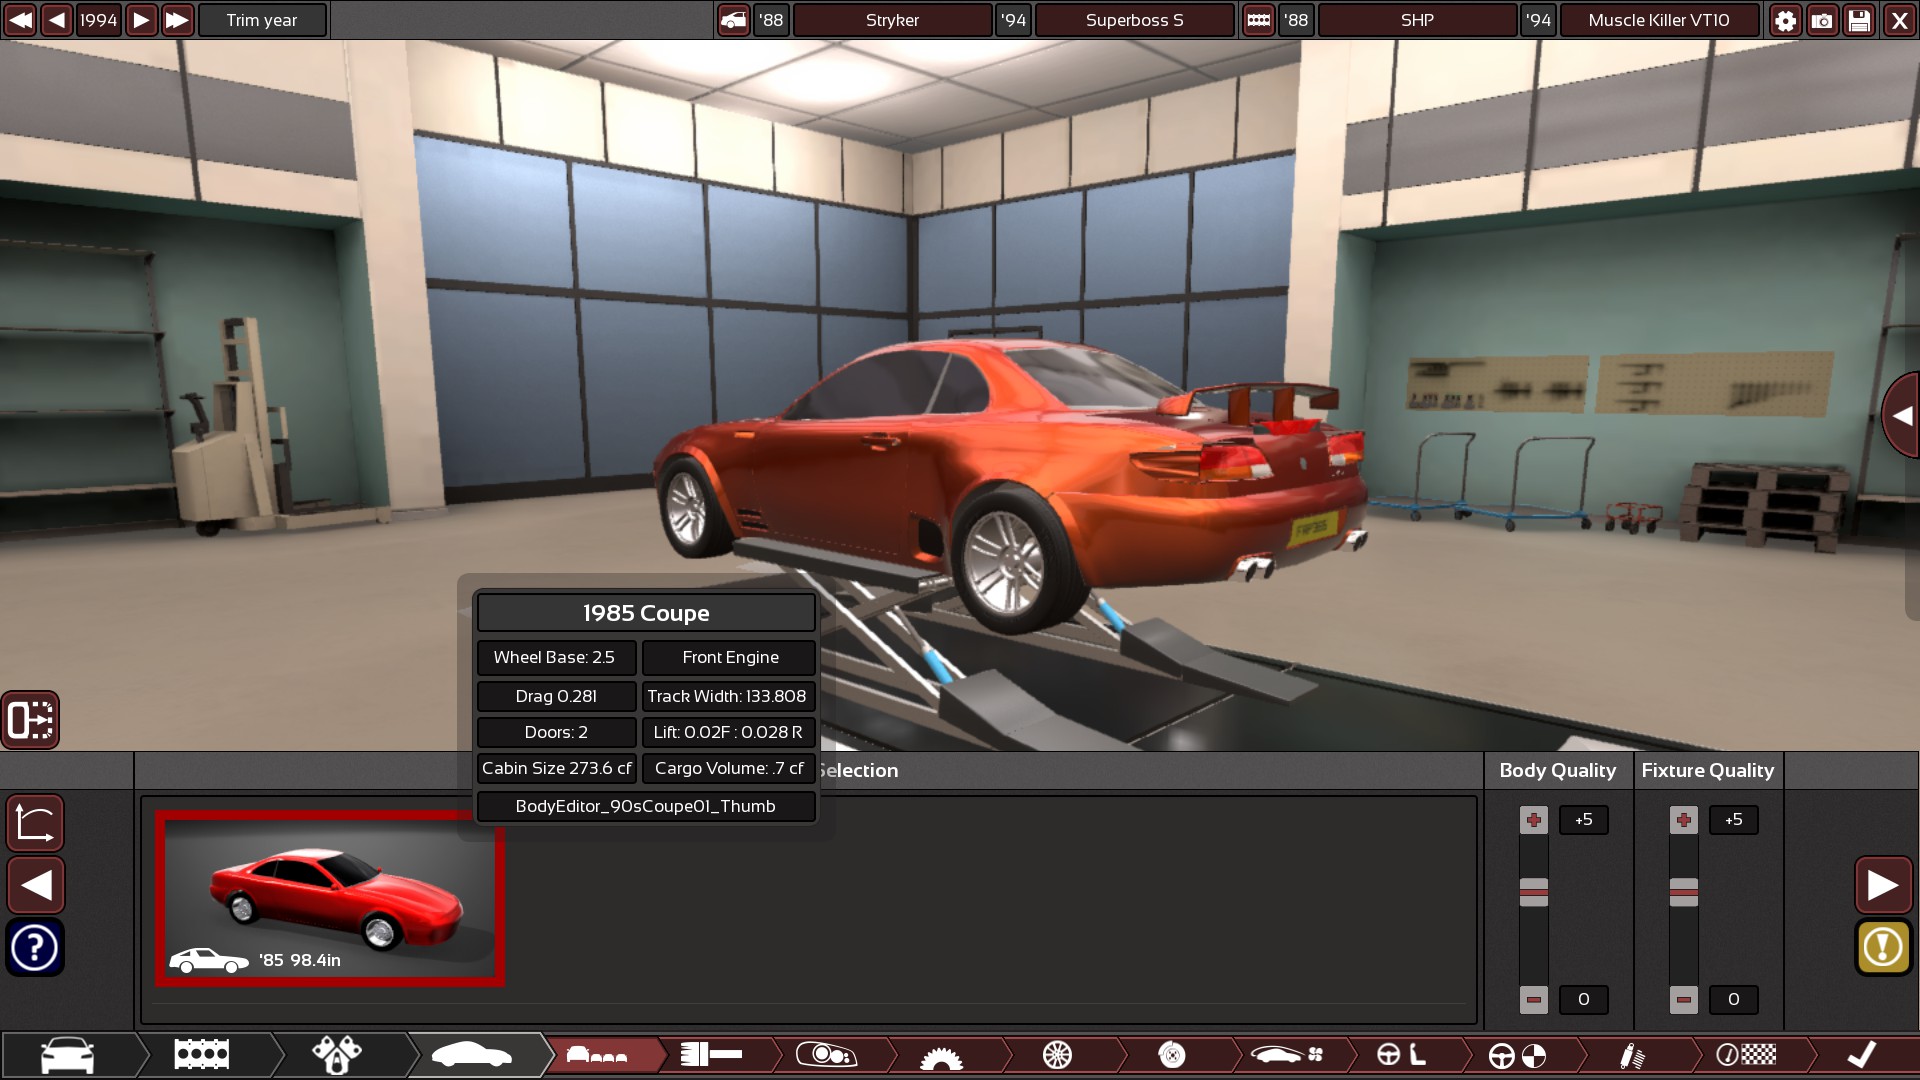Click the yellow warnings exclamation icon
This screenshot has width=1920, height=1080.
tap(1883, 946)
